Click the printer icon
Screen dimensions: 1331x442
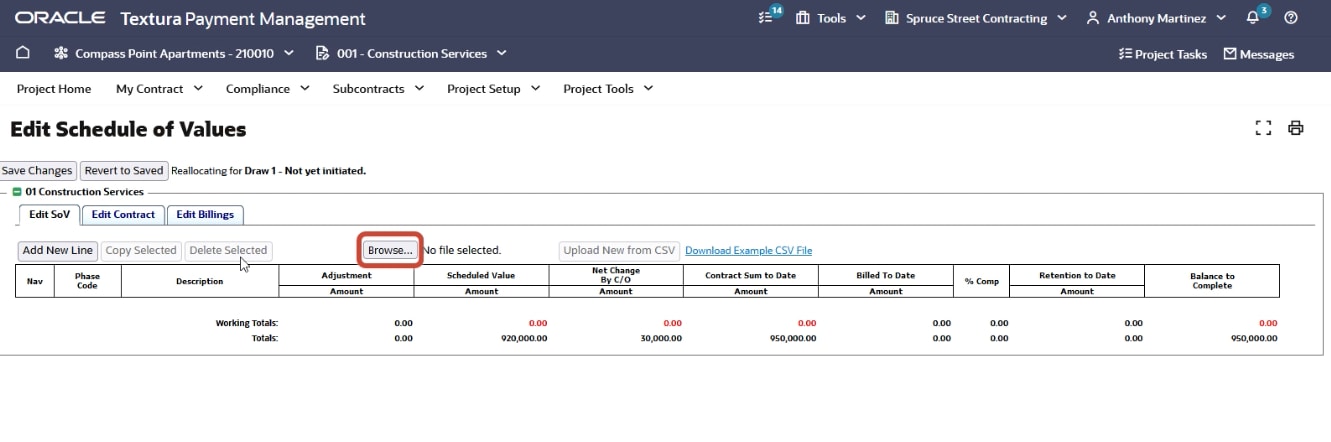point(1296,128)
